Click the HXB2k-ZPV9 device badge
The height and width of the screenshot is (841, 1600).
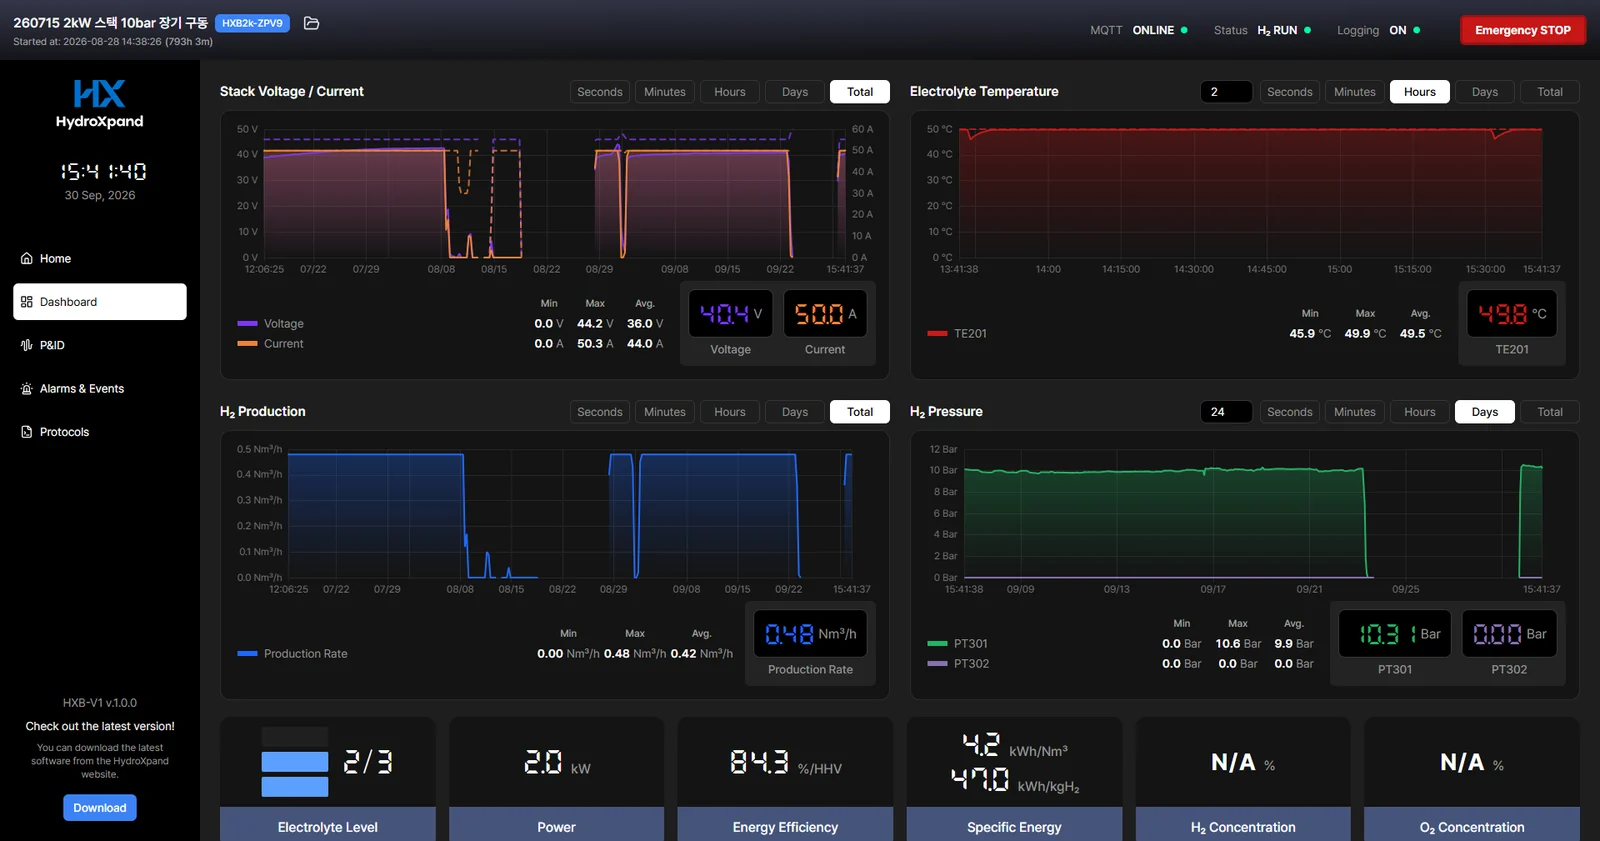(252, 23)
